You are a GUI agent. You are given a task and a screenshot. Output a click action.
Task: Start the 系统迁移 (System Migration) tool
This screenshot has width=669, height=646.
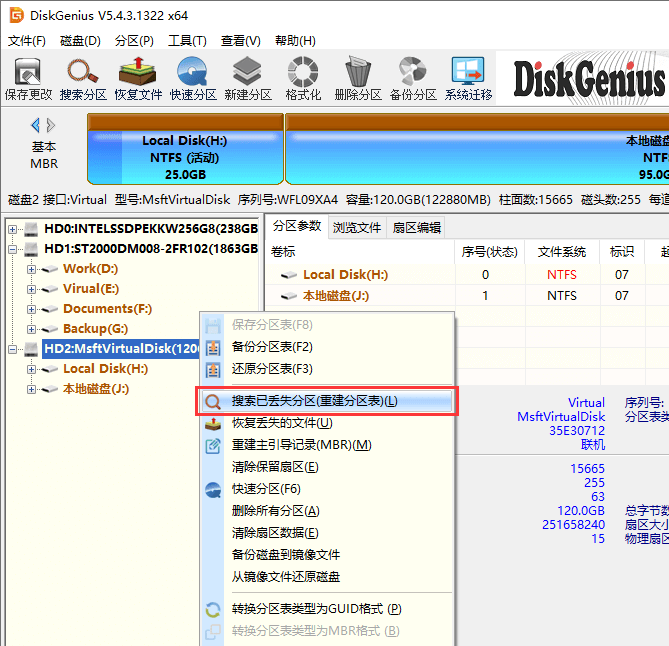(x=468, y=78)
